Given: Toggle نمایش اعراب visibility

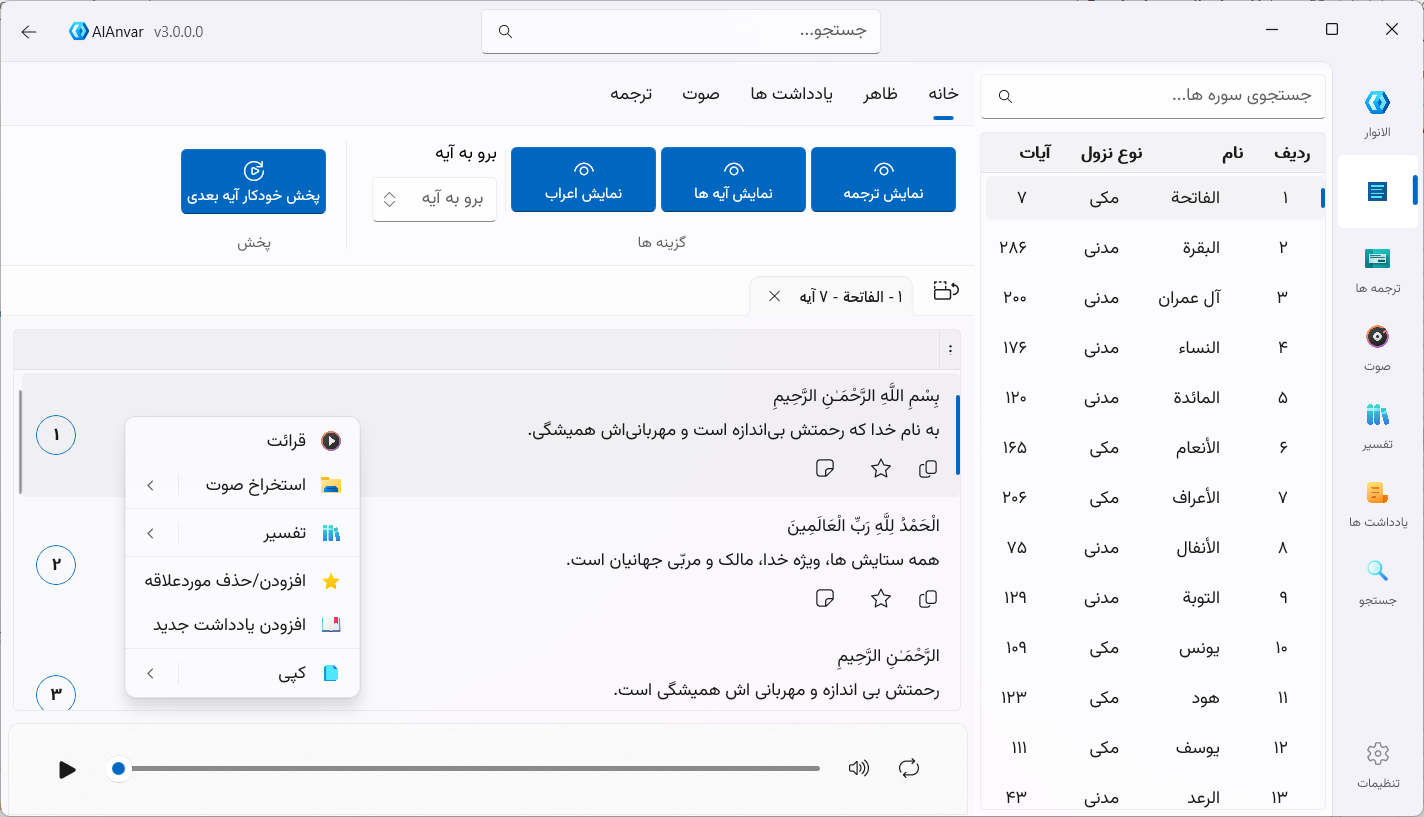Looking at the screenshot, I should pyautogui.click(x=583, y=180).
